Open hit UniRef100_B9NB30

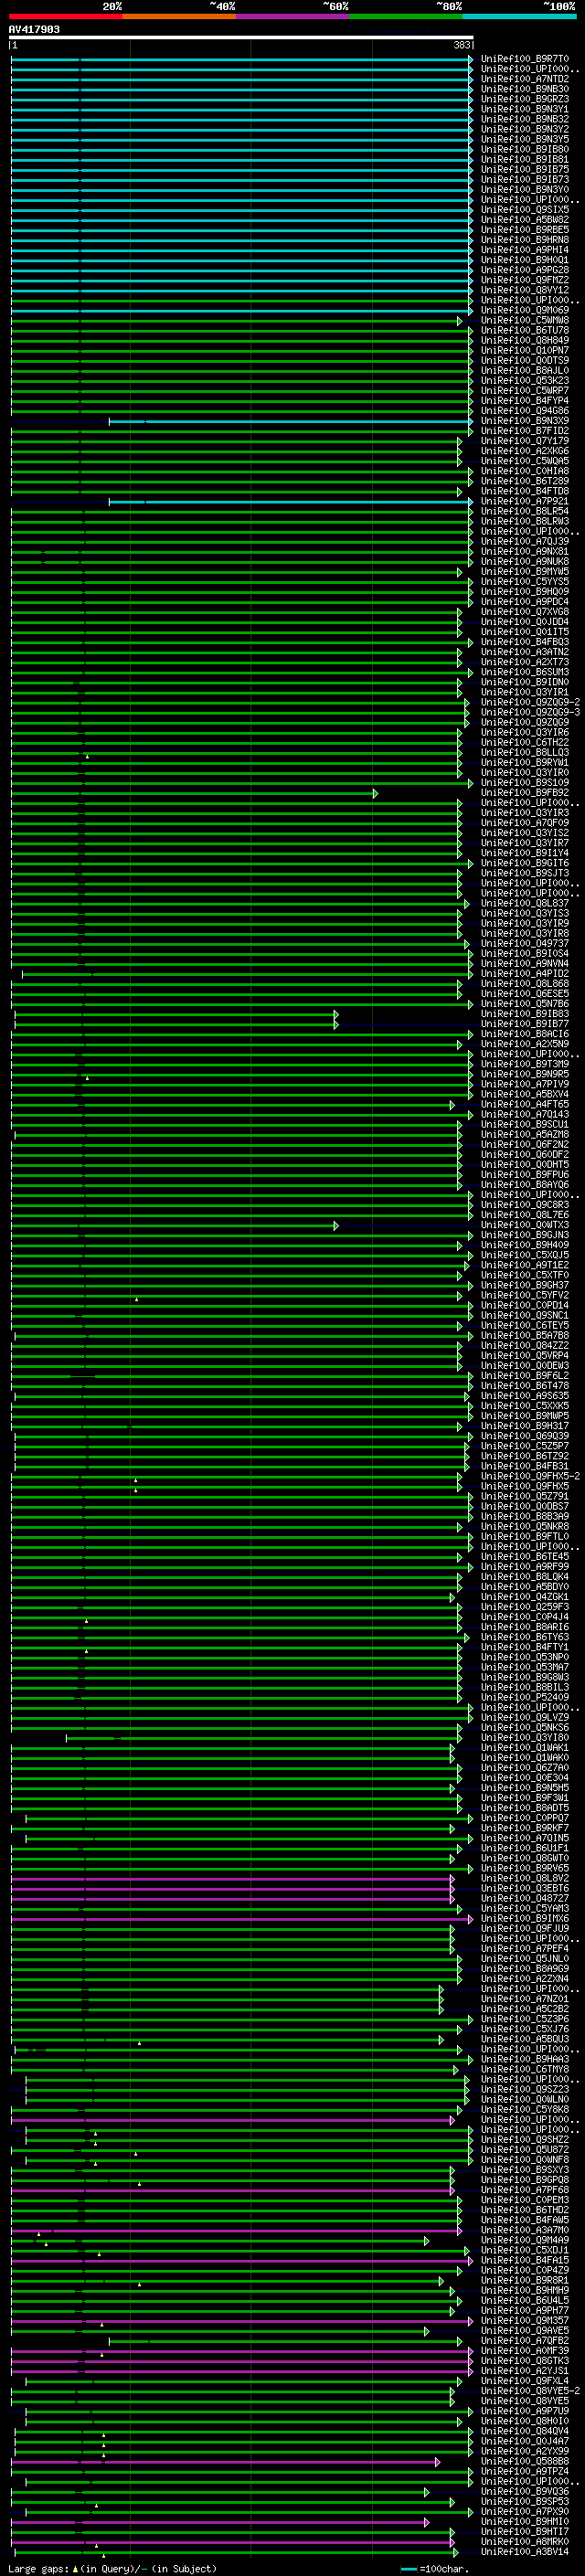(525, 89)
